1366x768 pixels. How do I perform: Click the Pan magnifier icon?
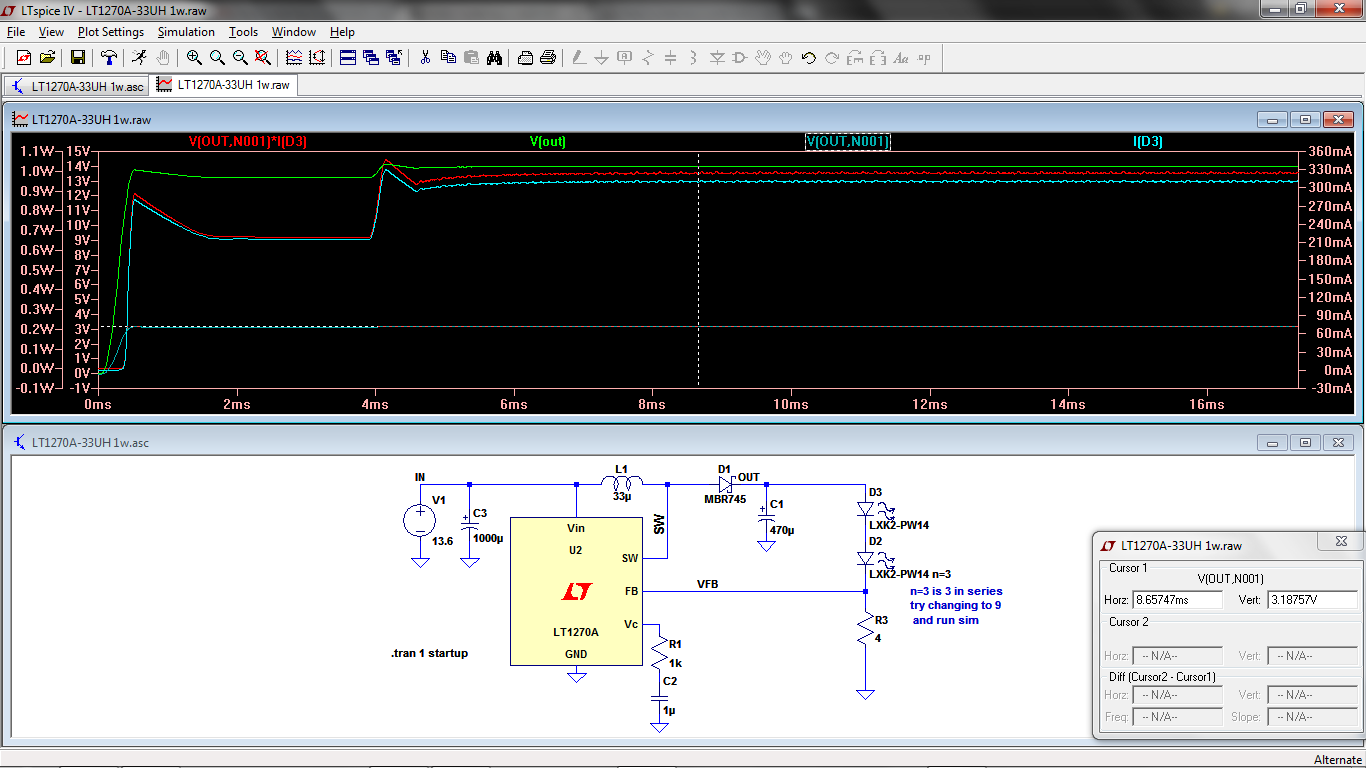(217, 58)
